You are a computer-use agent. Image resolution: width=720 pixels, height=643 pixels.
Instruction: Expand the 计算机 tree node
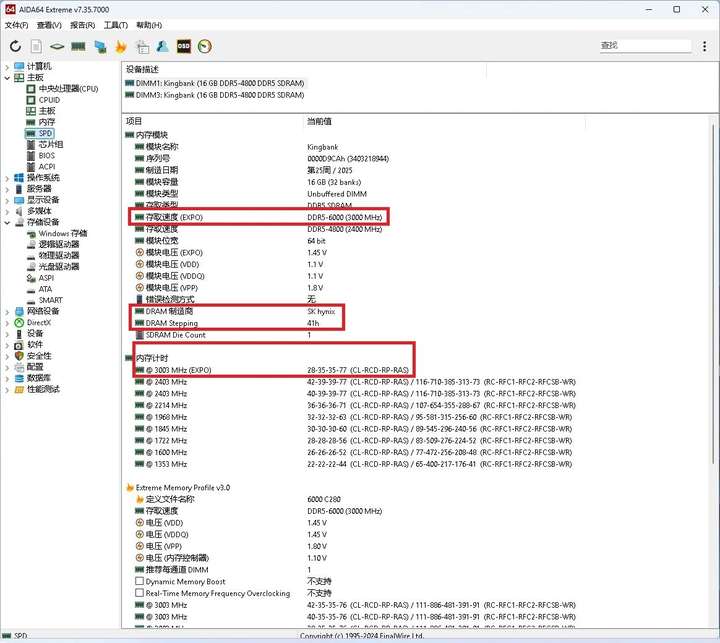pos(7,67)
